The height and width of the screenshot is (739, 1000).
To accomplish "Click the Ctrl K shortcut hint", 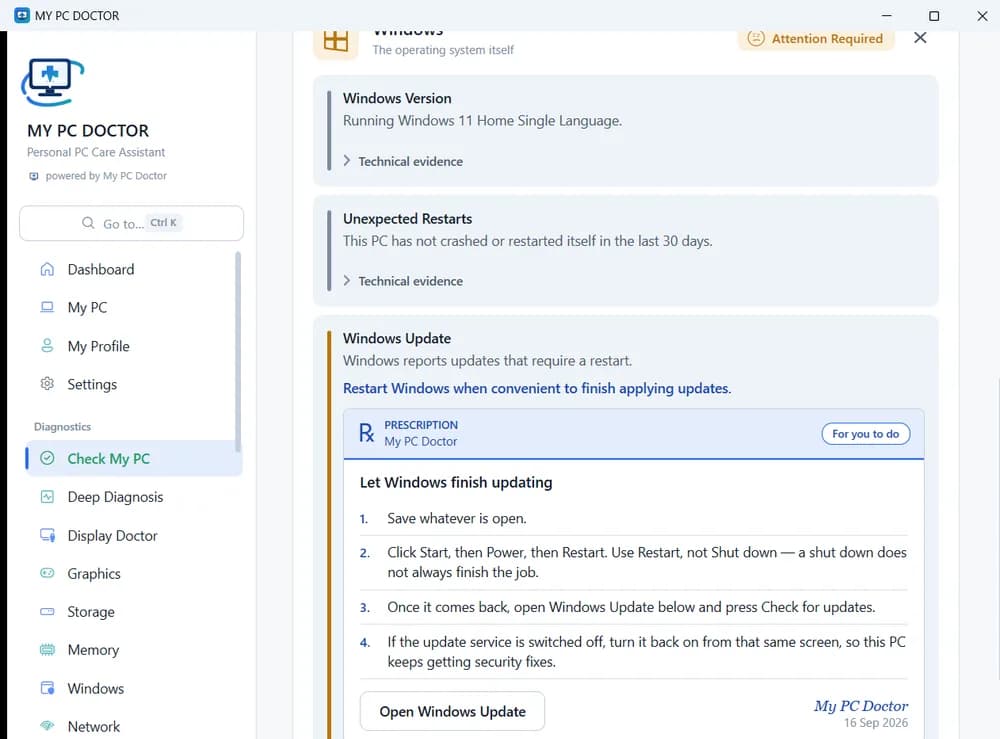I will coord(163,223).
